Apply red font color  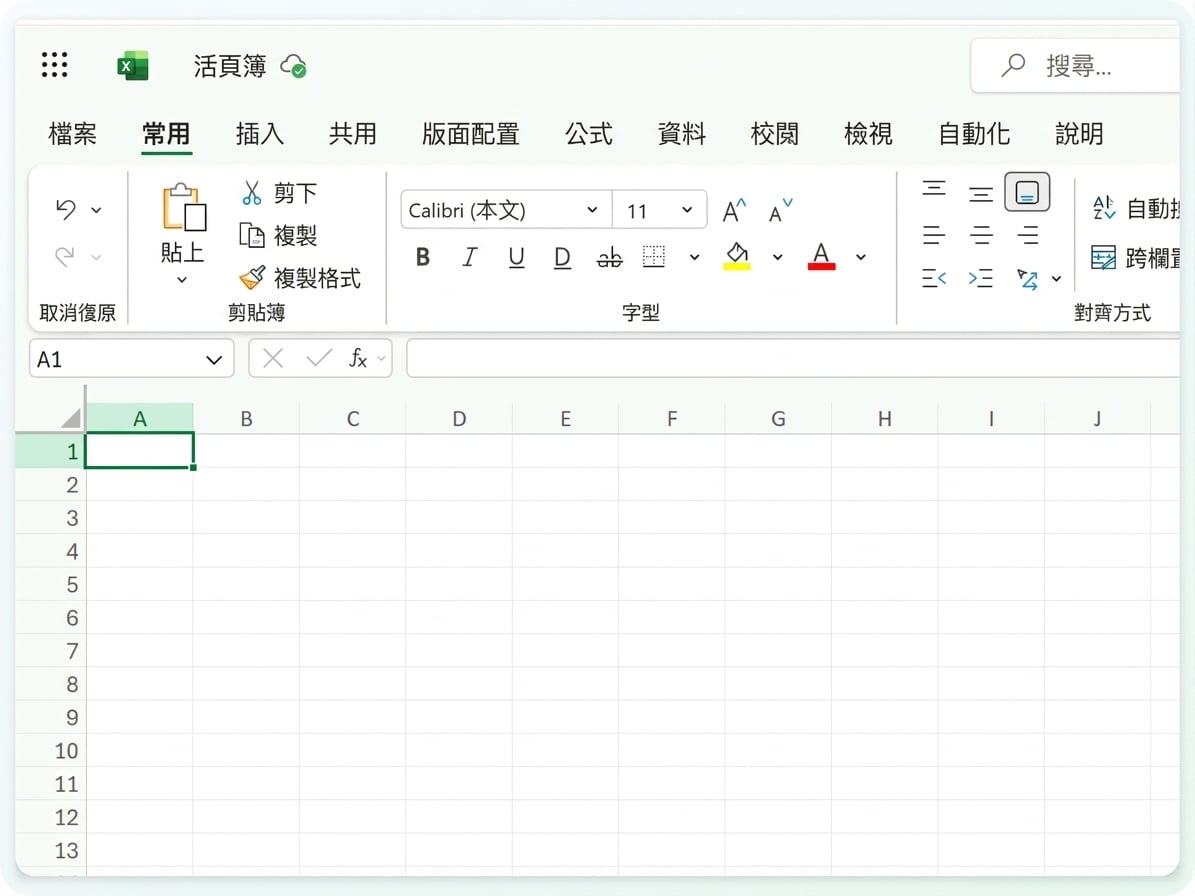pos(821,257)
